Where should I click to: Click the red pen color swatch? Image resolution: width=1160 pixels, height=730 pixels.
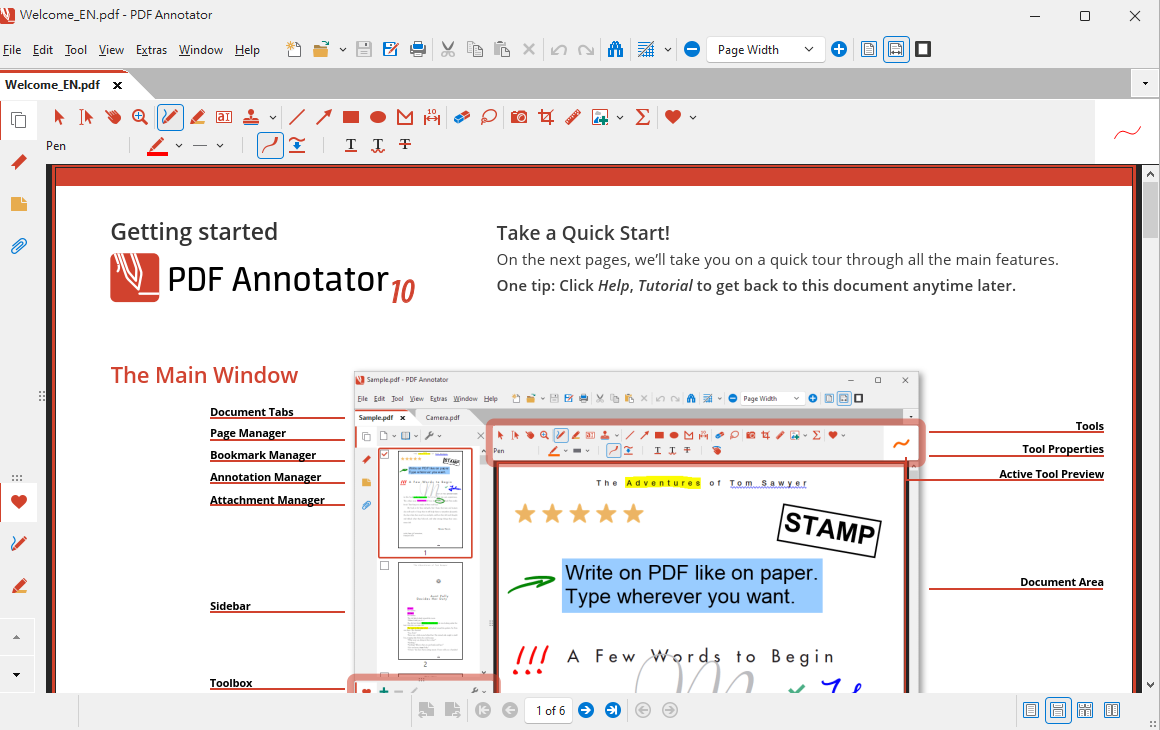[157, 146]
